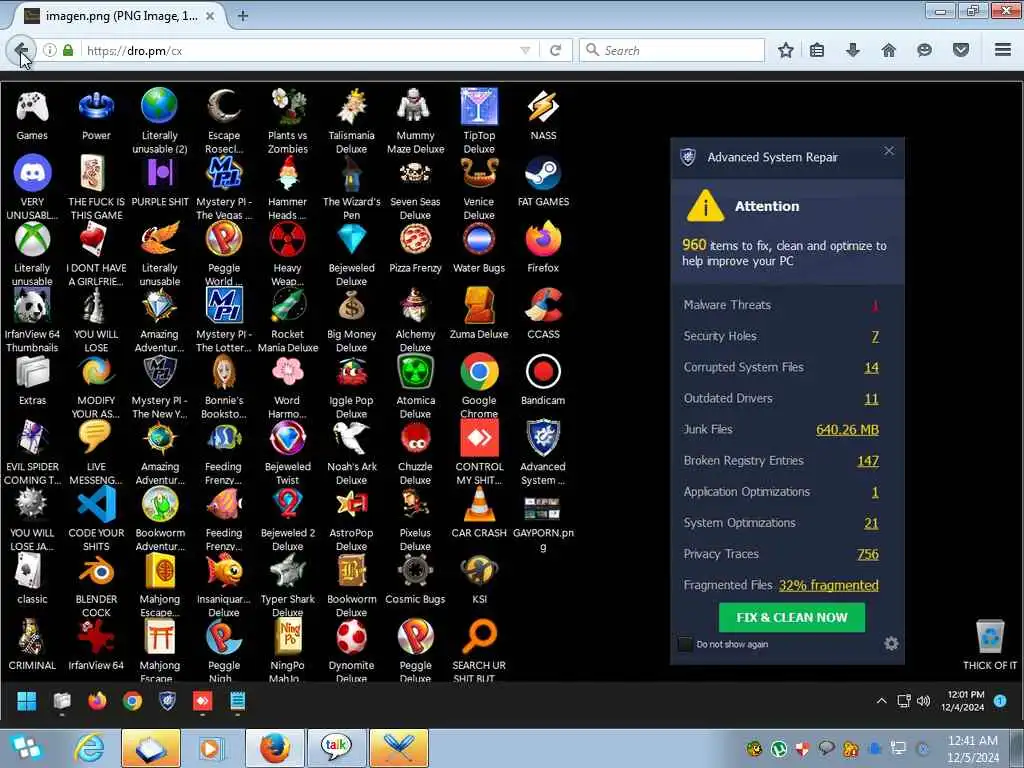Click inner taskbar speaker volume icon

coord(923,701)
